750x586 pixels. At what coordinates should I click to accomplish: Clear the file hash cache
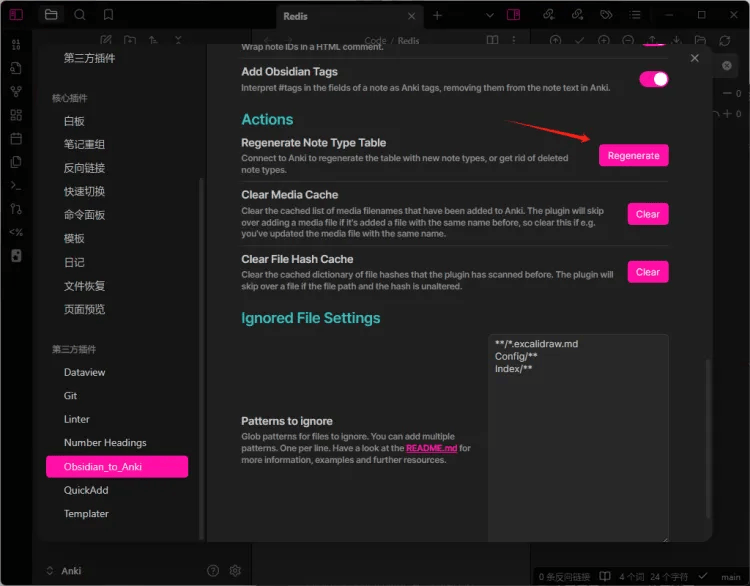[648, 272]
